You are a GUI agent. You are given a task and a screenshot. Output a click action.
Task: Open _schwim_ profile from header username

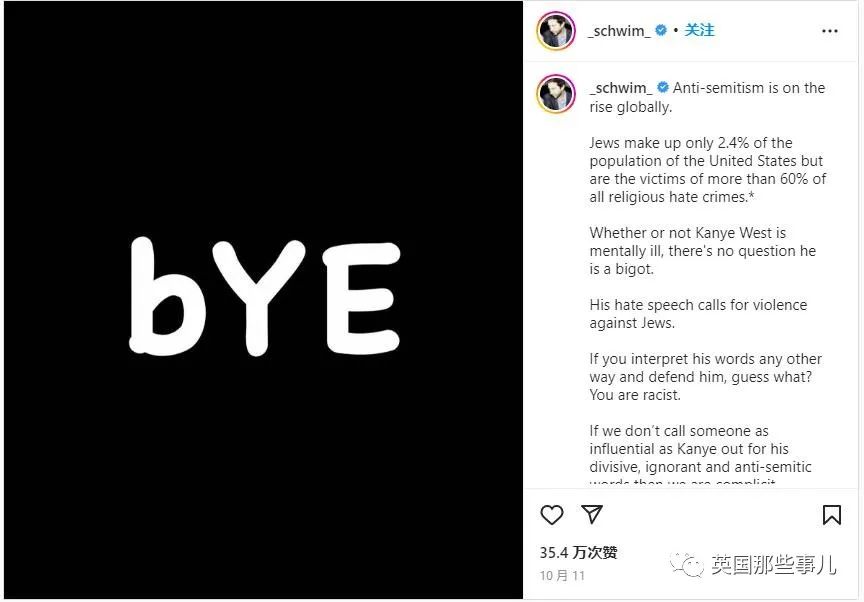tap(619, 30)
